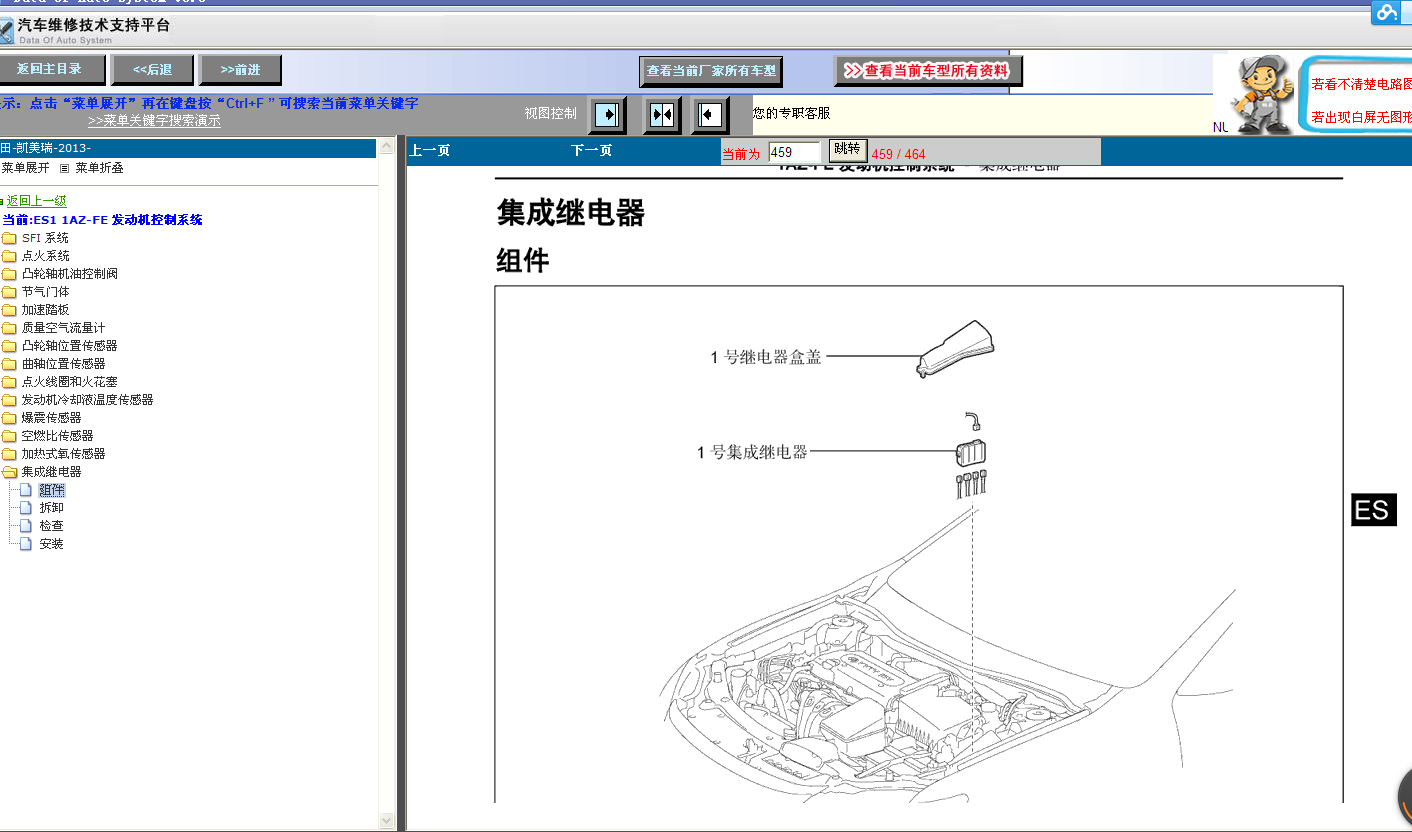Screen dimensions: 1412x832
Task: Click the page number input field
Action: (x=794, y=152)
